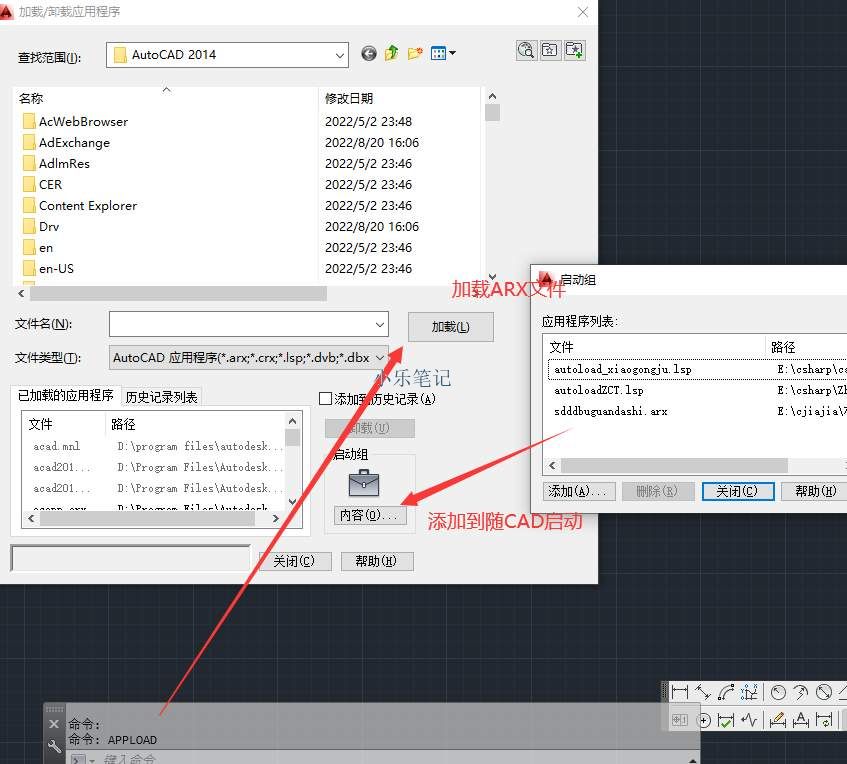The width and height of the screenshot is (847, 764).
Task: Click File column header in loaded applications
Action: (x=64, y=424)
